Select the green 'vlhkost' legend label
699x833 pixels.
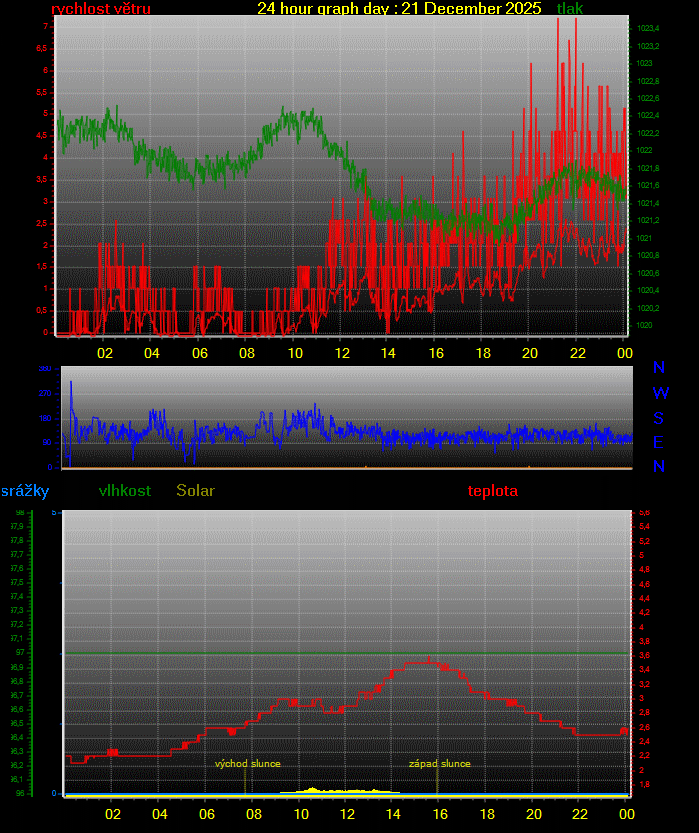125,491
